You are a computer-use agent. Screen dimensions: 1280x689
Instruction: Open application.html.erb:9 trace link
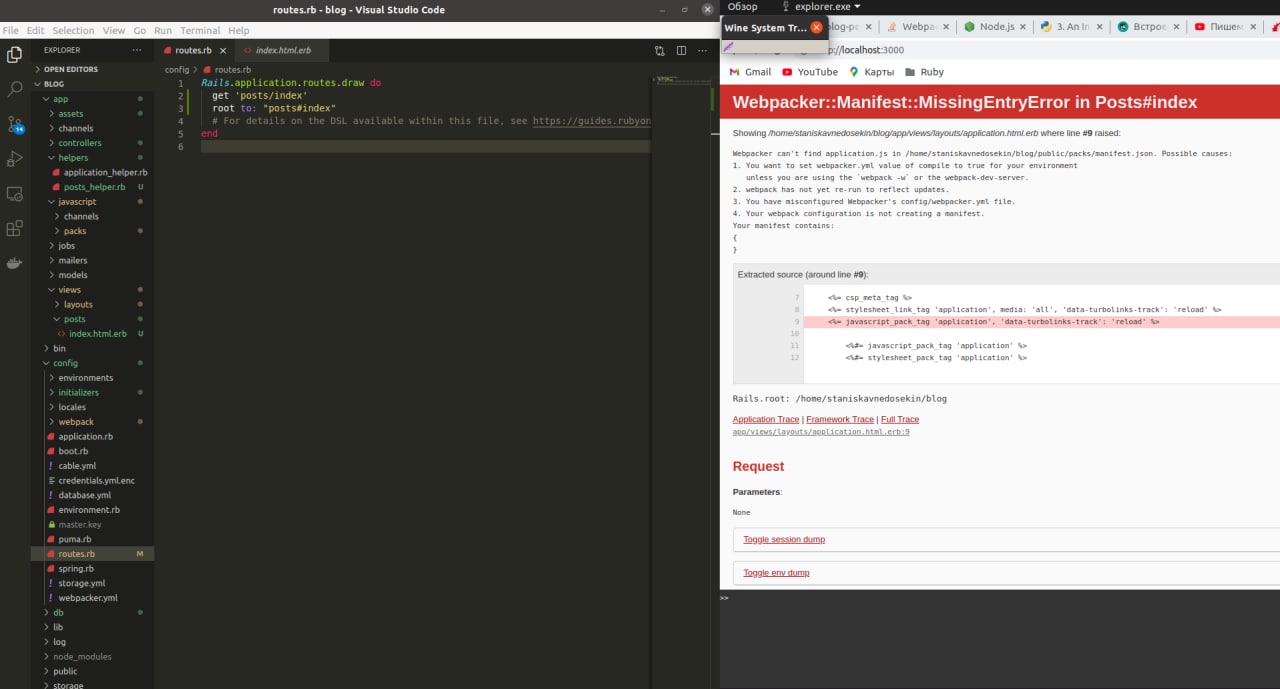click(821, 431)
